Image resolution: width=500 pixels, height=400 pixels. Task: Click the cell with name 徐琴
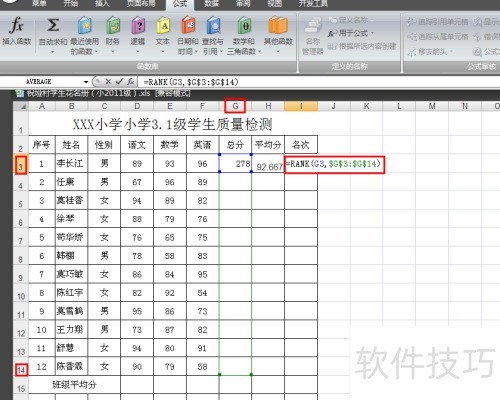[71, 219]
